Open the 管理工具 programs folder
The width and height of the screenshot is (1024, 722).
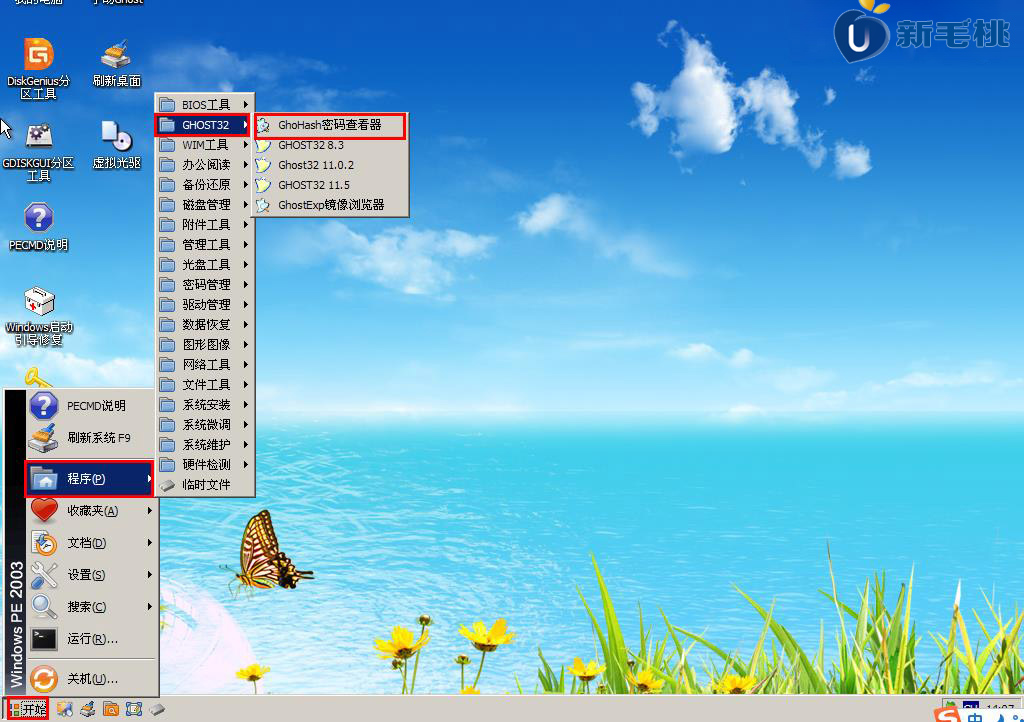point(204,245)
